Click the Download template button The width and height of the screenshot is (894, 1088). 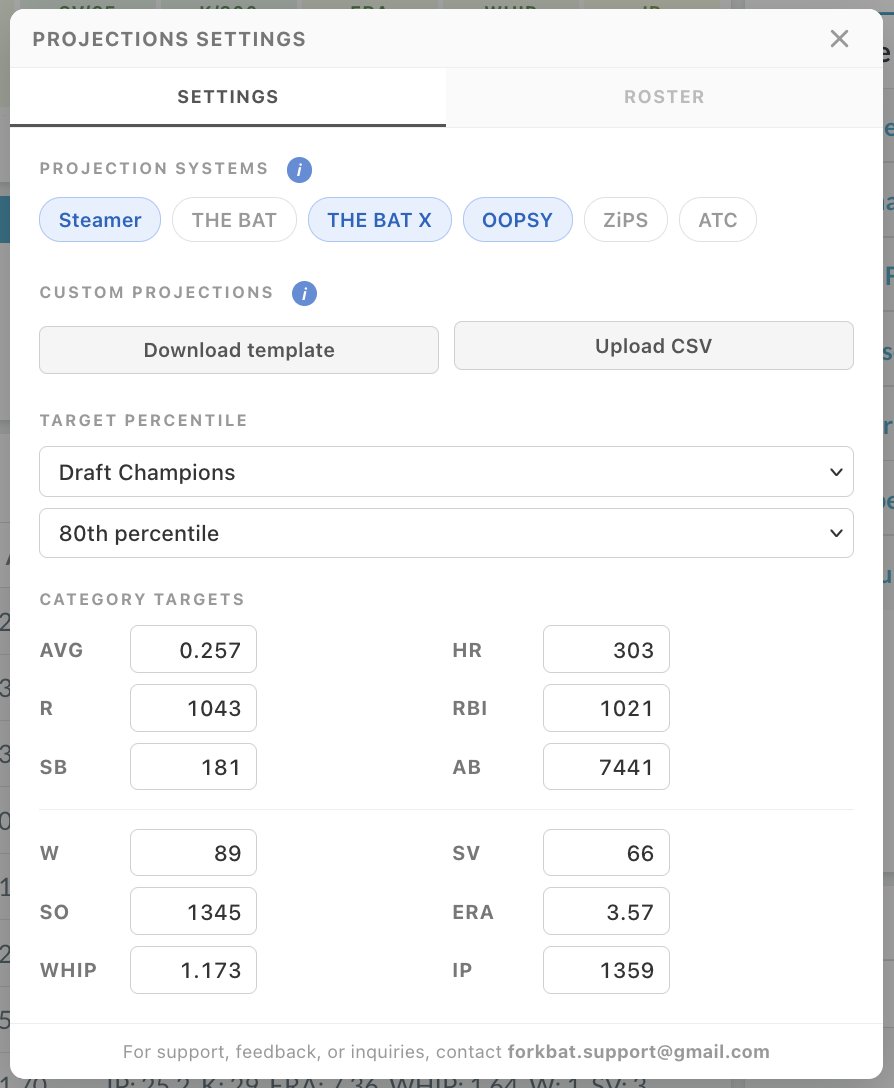239,350
